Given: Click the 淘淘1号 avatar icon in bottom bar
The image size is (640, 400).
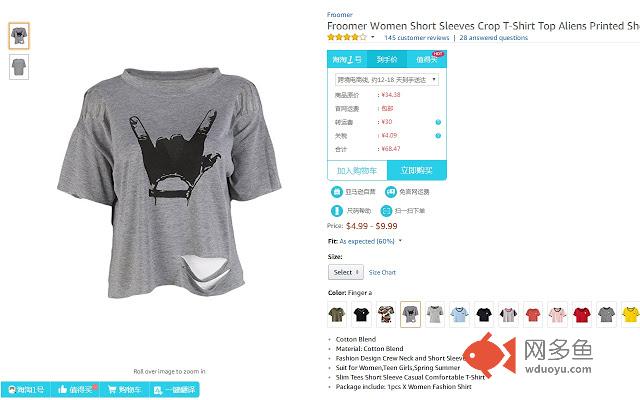Looking at the screenshot, I should tap(12, 389).
